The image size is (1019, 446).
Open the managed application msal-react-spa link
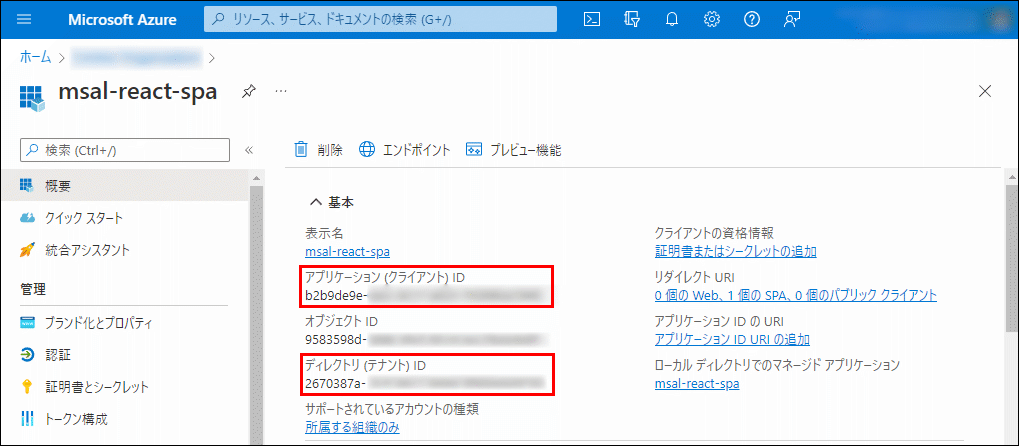point(697,384)
